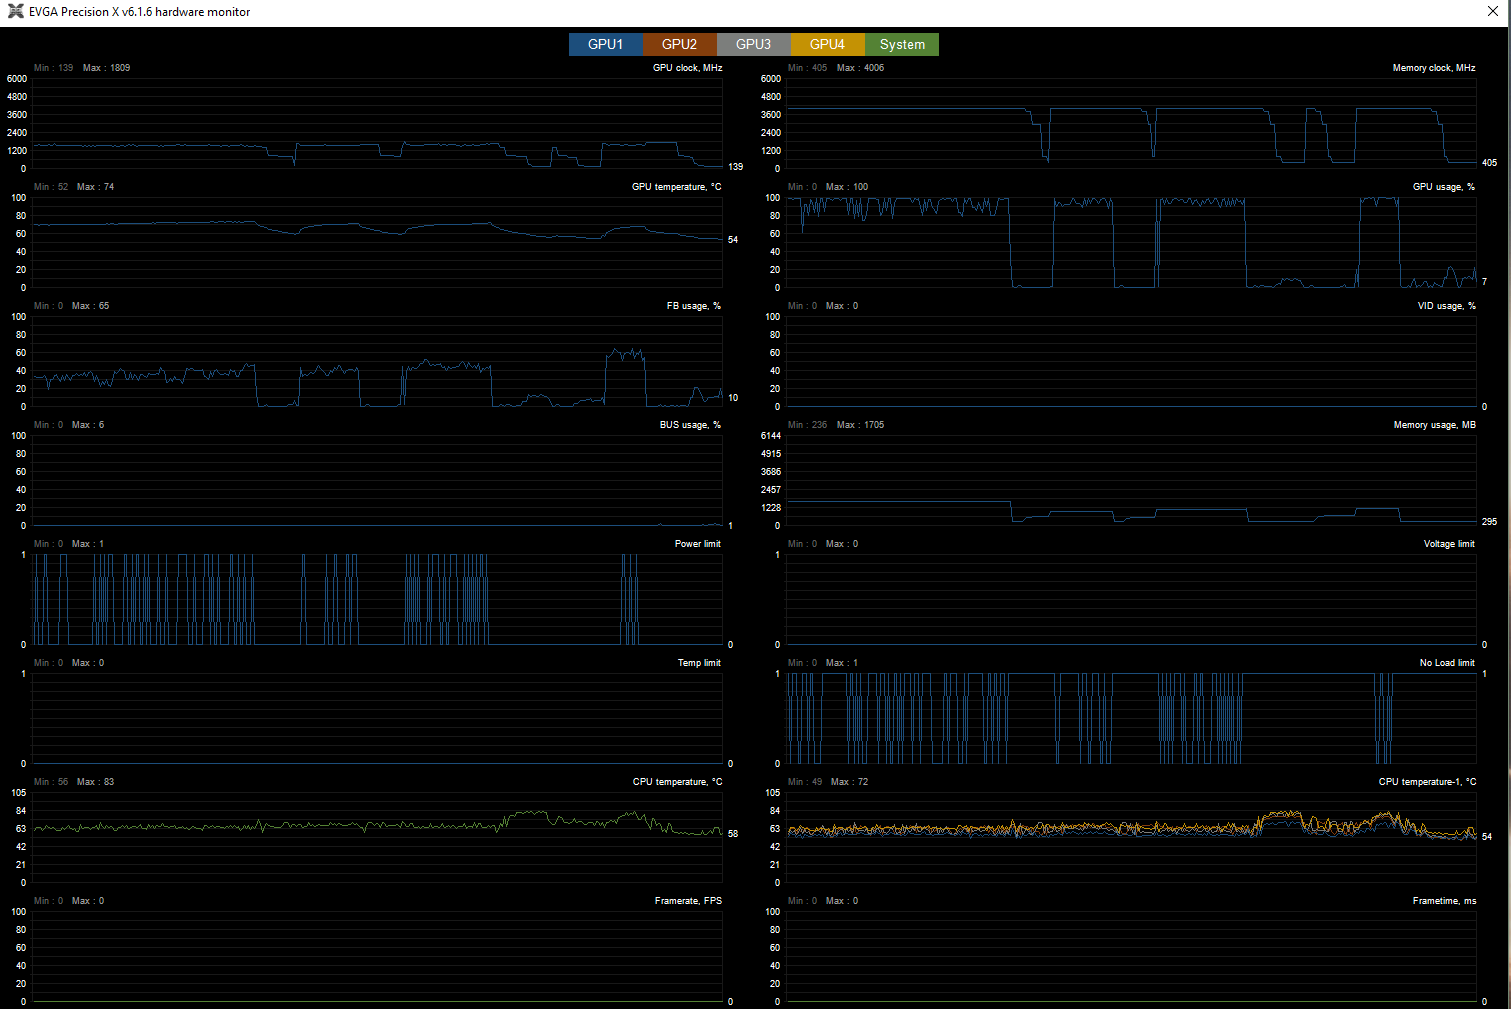Click the Max : 83 CPU temperature value
This screenshot has height=1009, width=1511.
click(x=95, y=782)
